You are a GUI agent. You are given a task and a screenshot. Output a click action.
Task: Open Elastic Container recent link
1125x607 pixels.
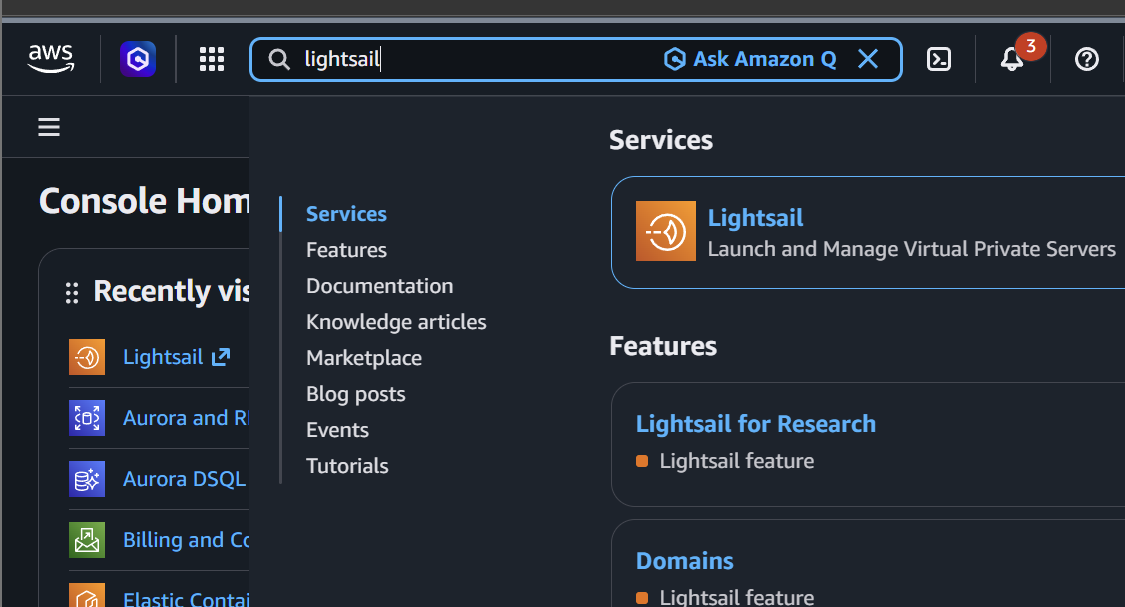(x=186, y=598)
